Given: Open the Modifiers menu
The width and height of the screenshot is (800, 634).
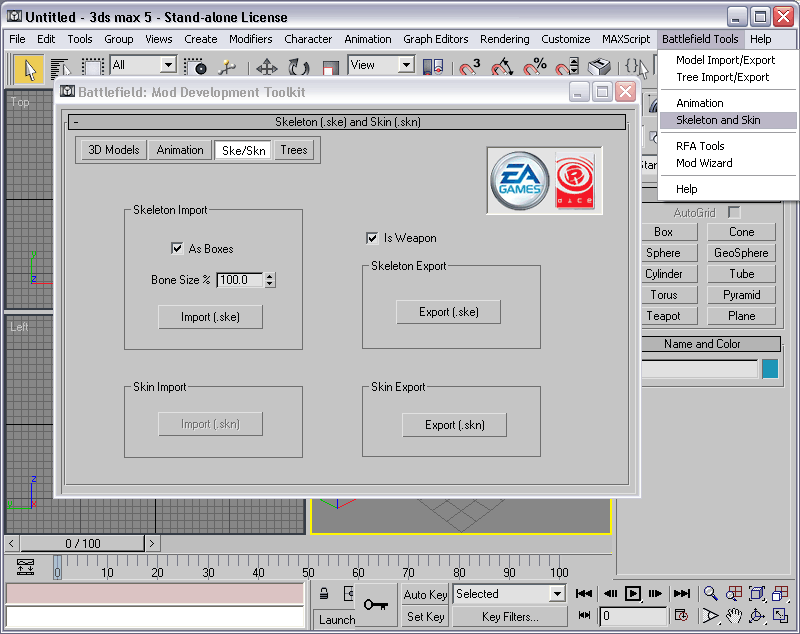Looking at the screenshot, I should tap(251, 39).
